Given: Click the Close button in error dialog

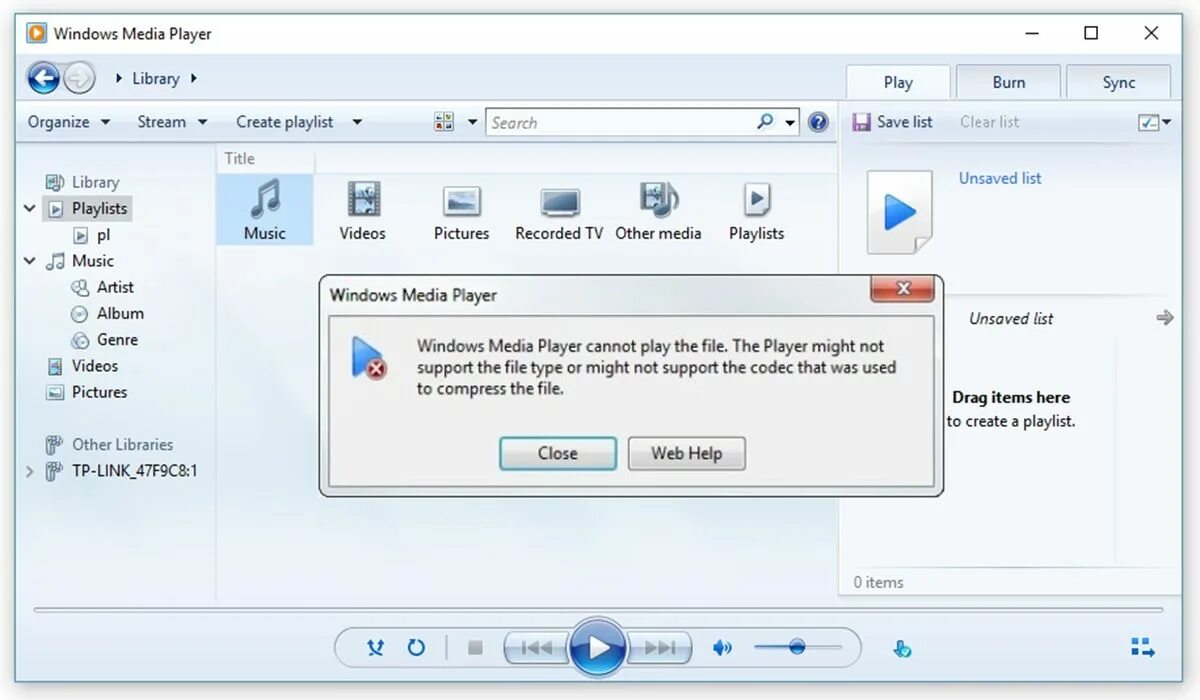Looking at the screenshot, I should (x=557, y=453).
